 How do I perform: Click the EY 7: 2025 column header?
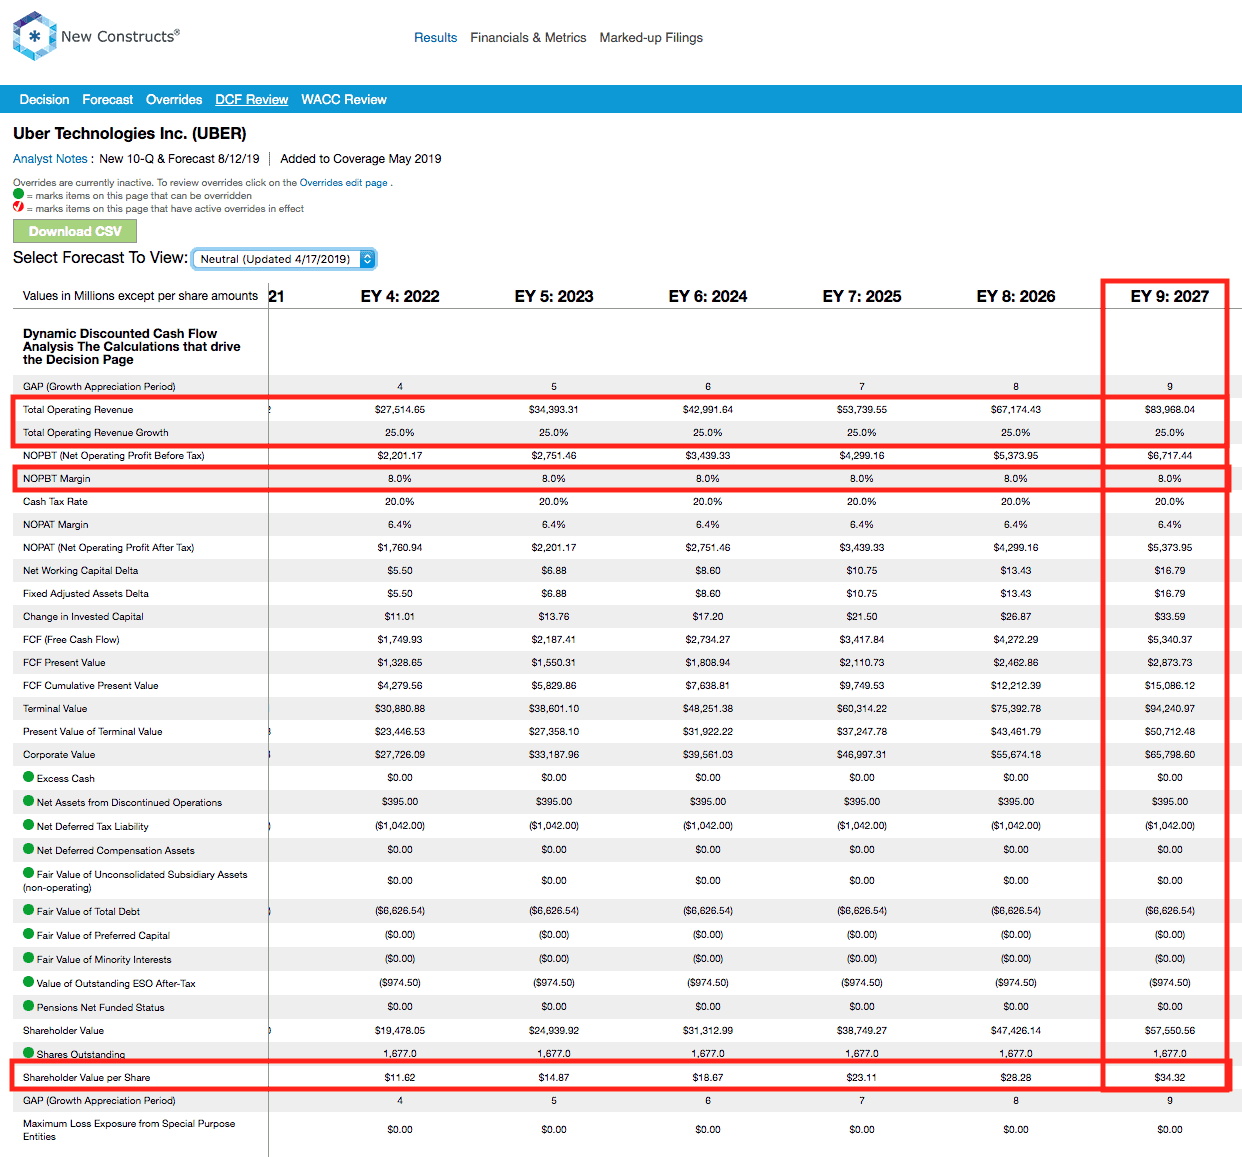tap(862, 297)
